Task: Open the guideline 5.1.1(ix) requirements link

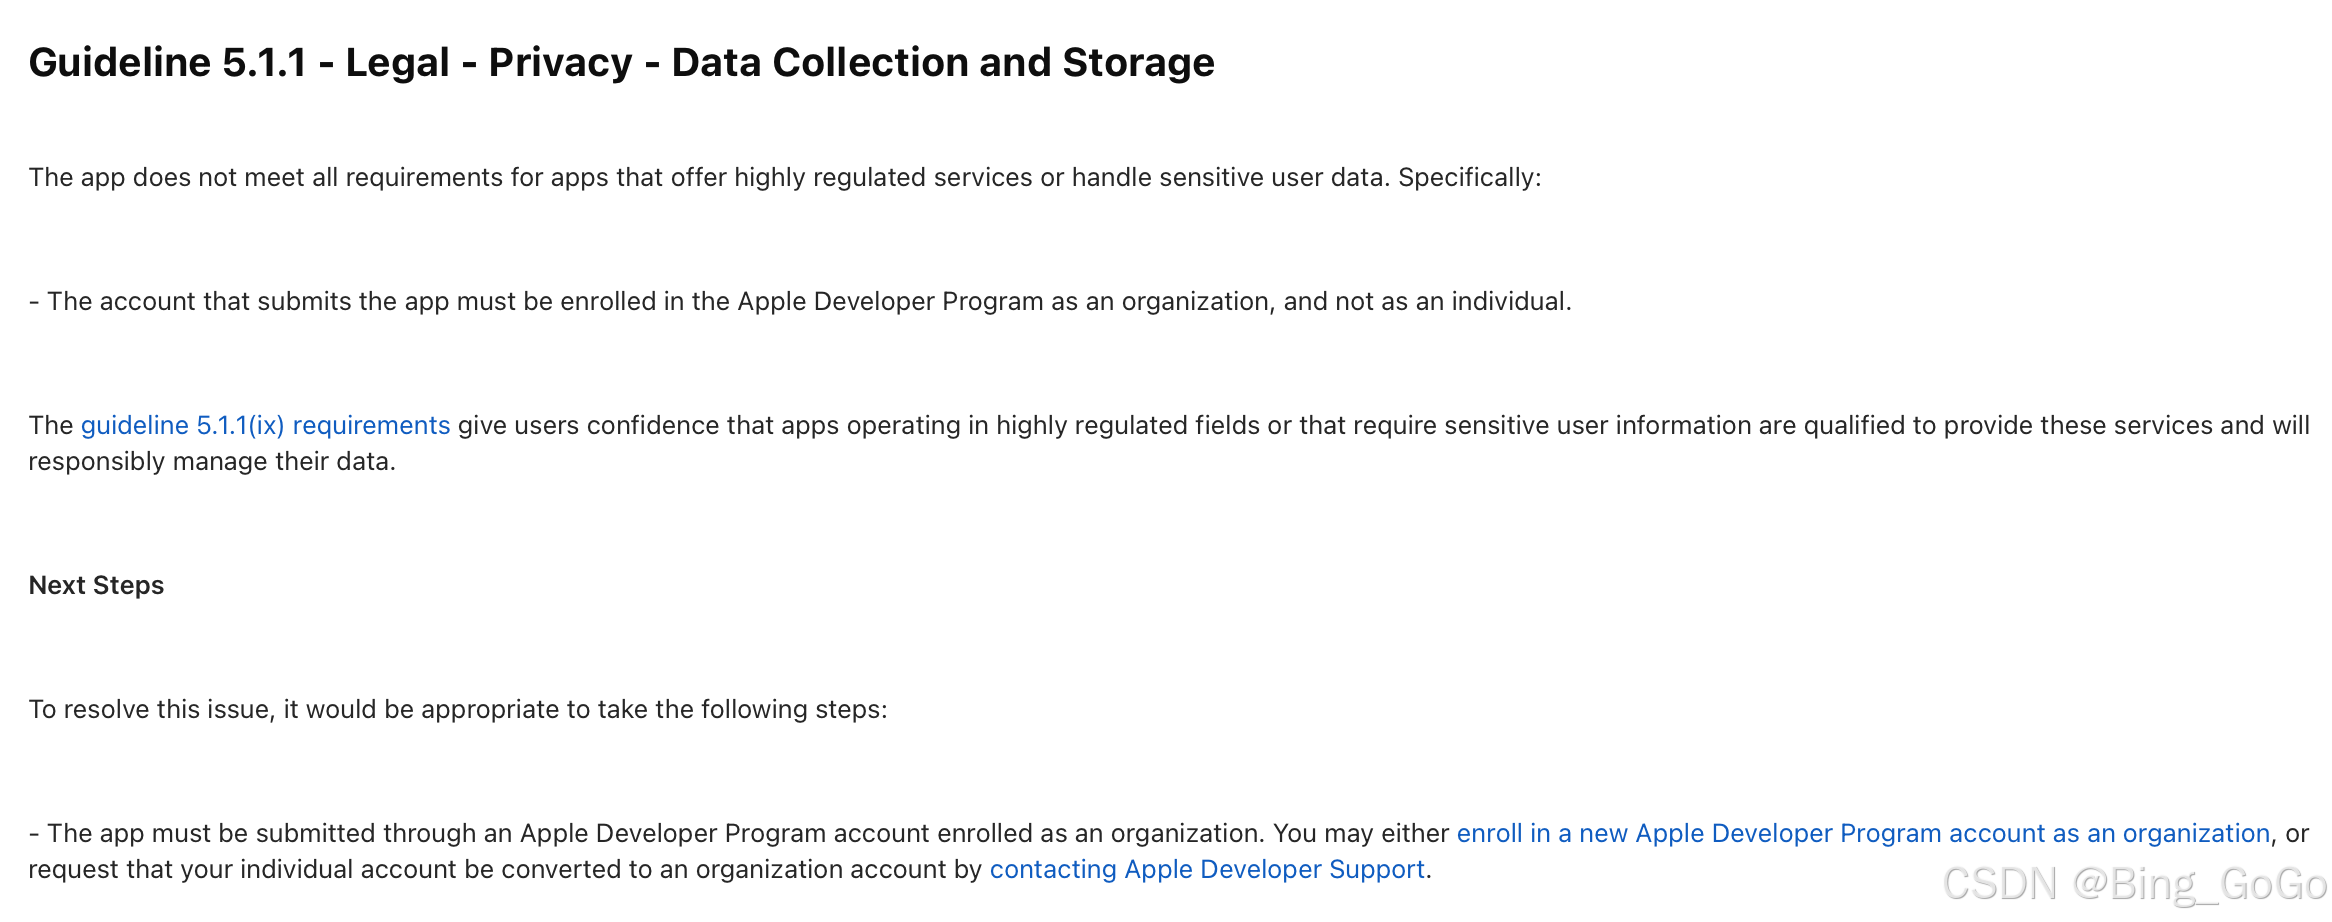Action: [x=265, y=424]
